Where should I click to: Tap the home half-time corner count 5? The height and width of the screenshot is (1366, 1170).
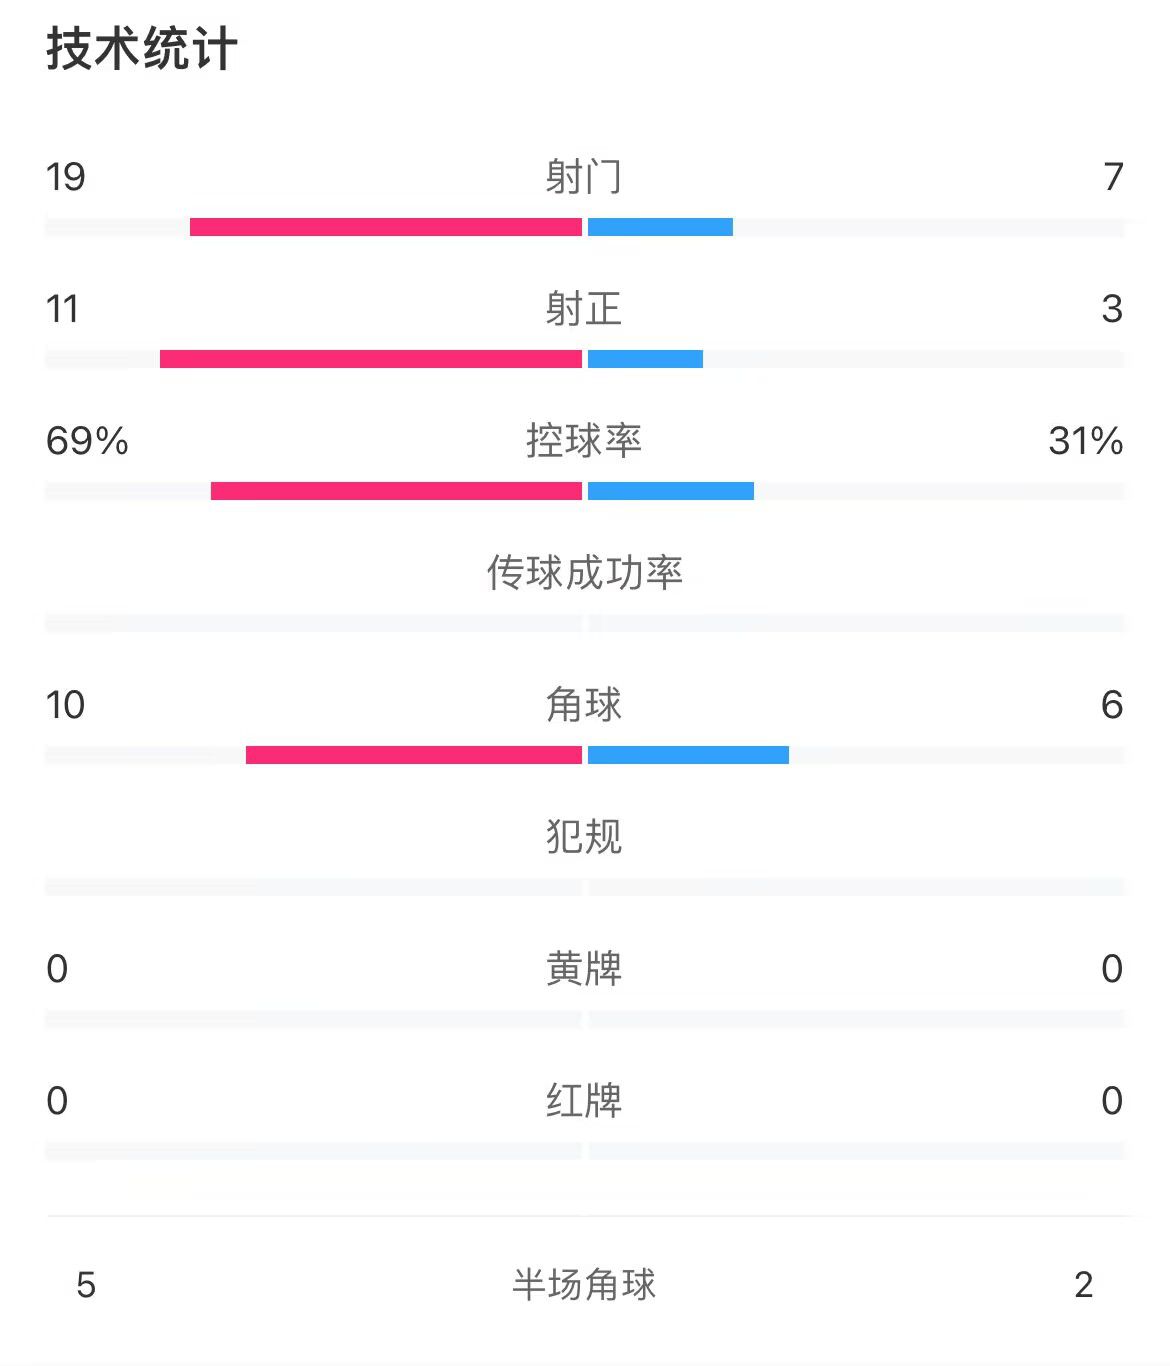click(x=86, y=1285)
